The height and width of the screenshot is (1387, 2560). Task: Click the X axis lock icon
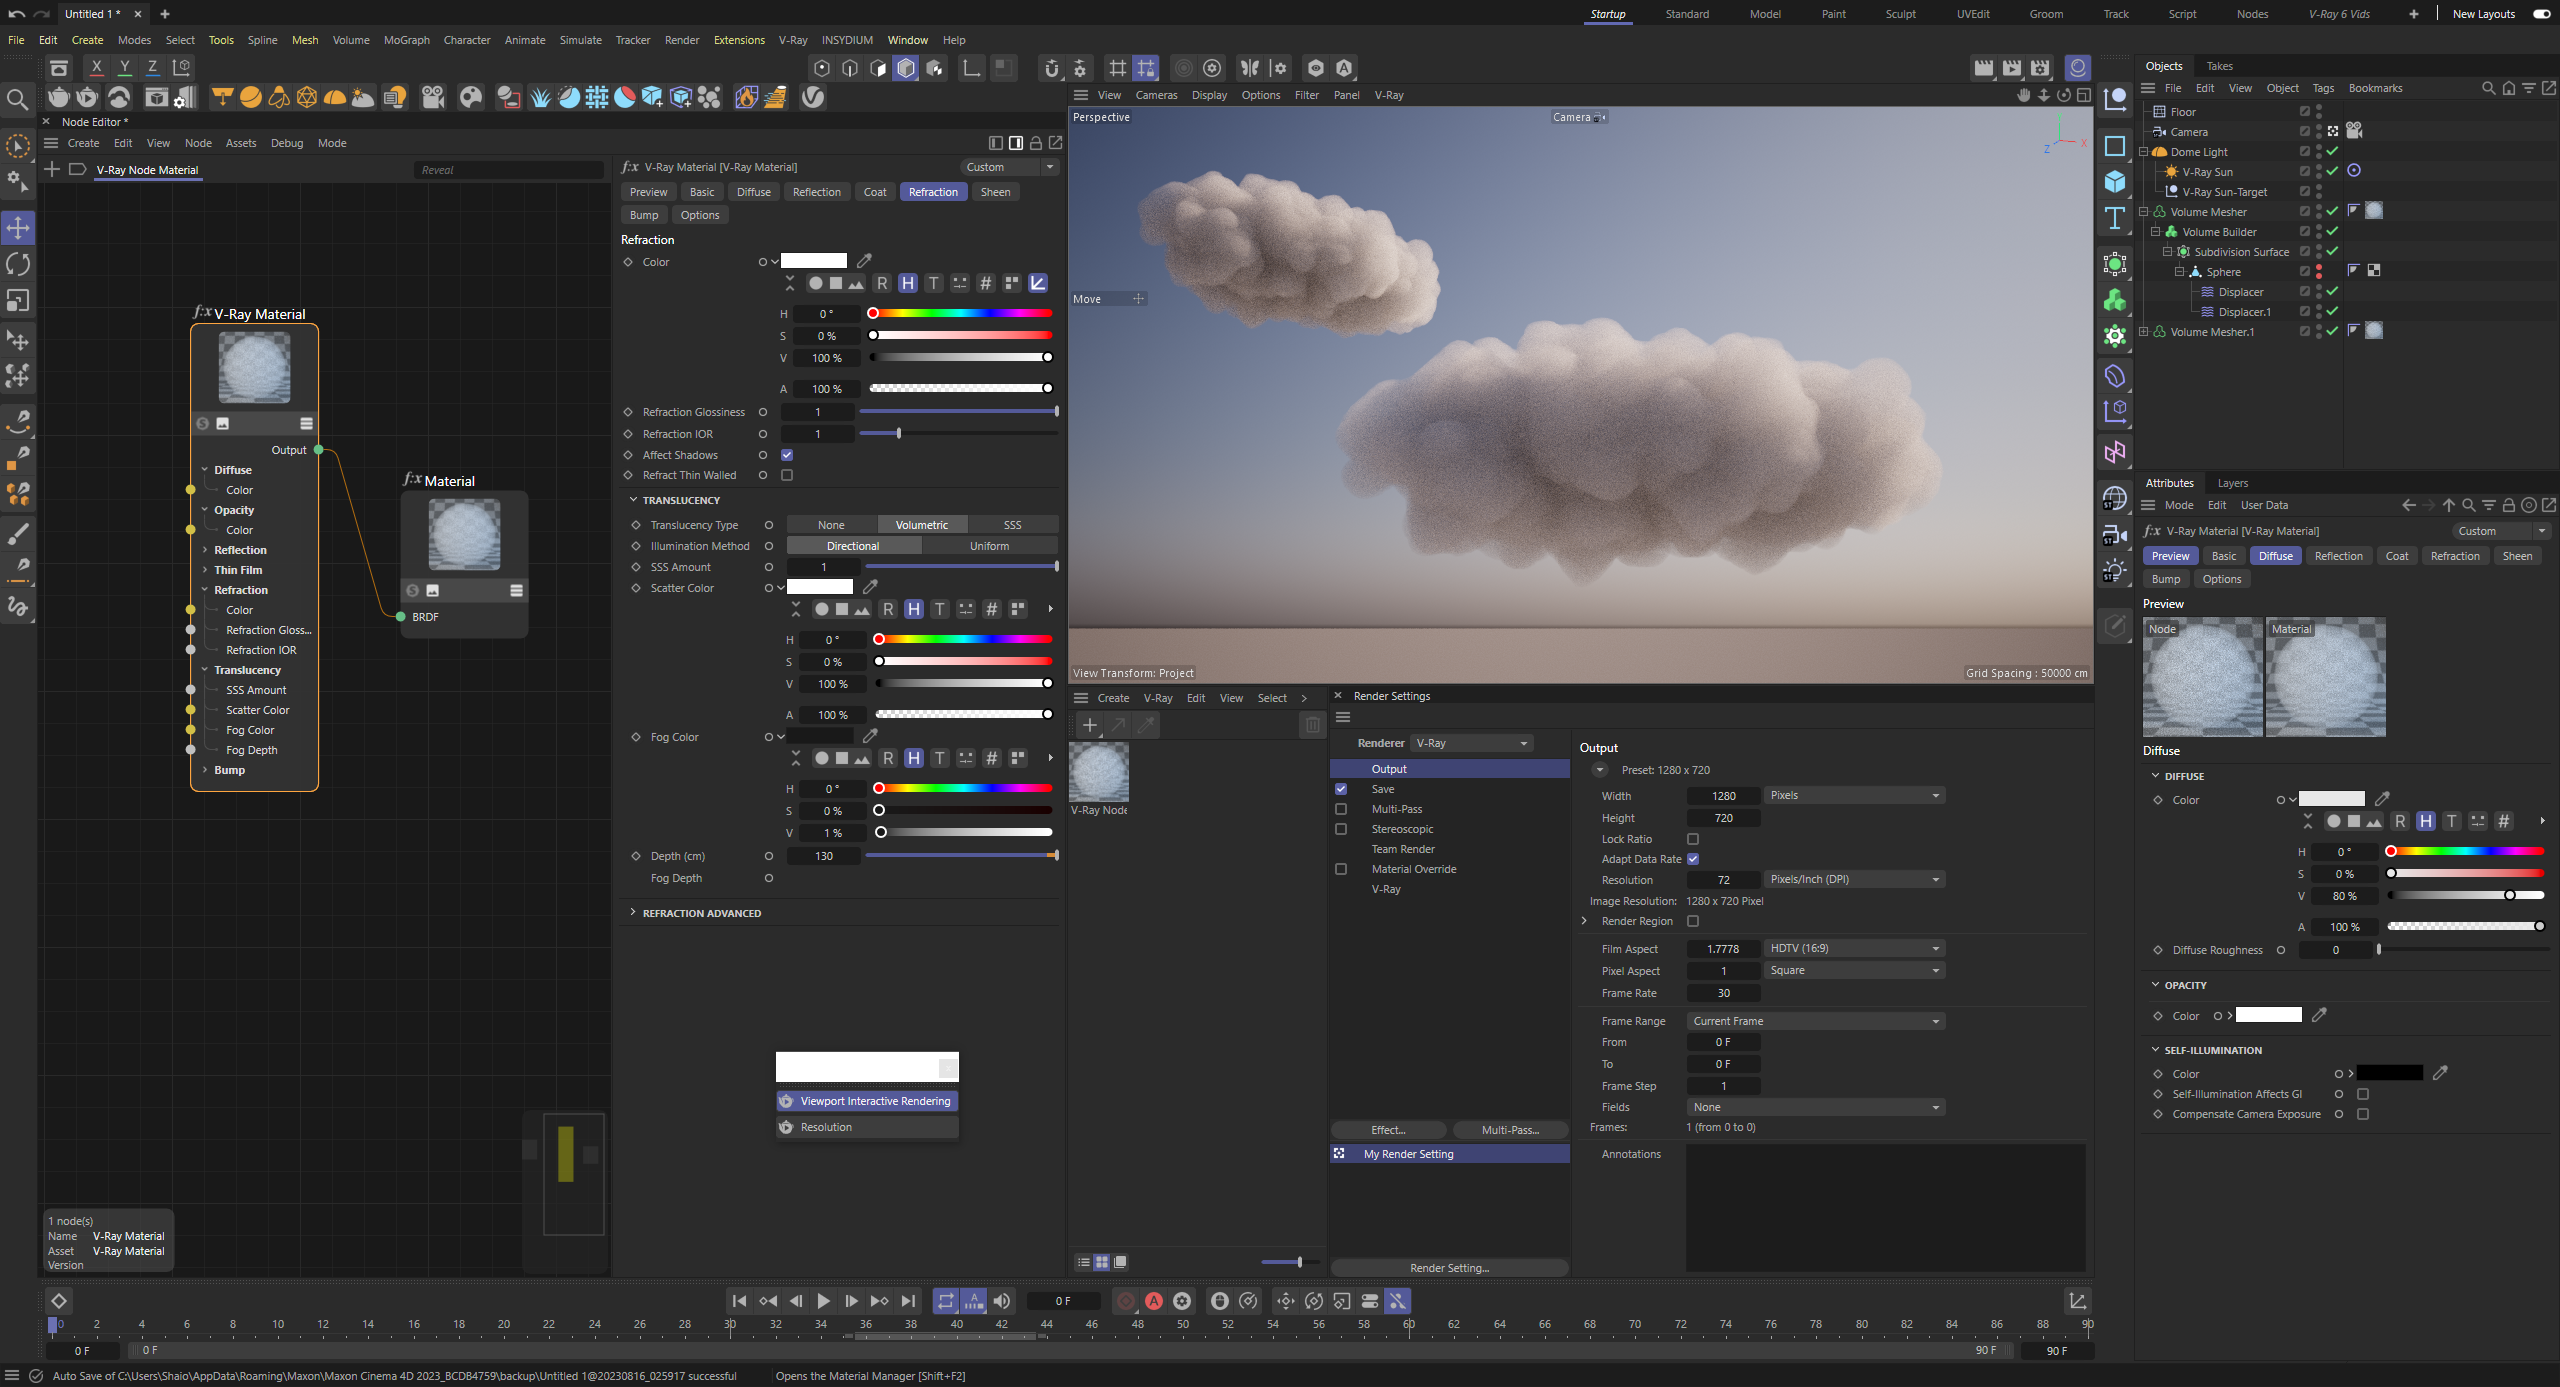(96, 67)
